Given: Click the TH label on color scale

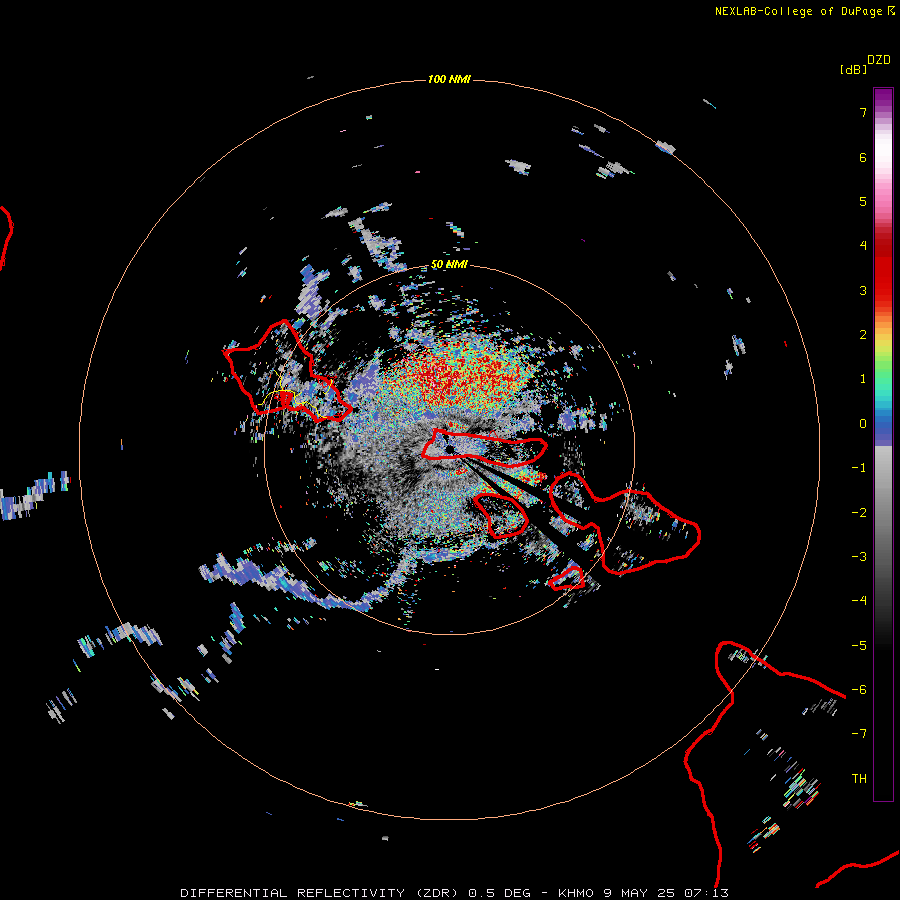Looking at the screenshot, I should 859,779.
